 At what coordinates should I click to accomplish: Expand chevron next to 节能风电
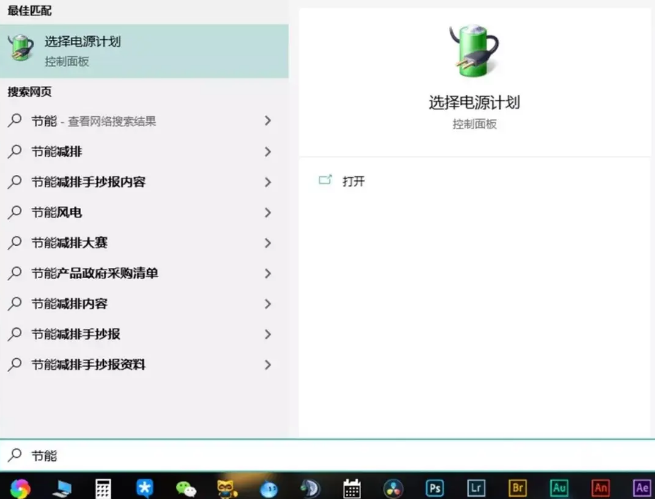coord(268,212)
